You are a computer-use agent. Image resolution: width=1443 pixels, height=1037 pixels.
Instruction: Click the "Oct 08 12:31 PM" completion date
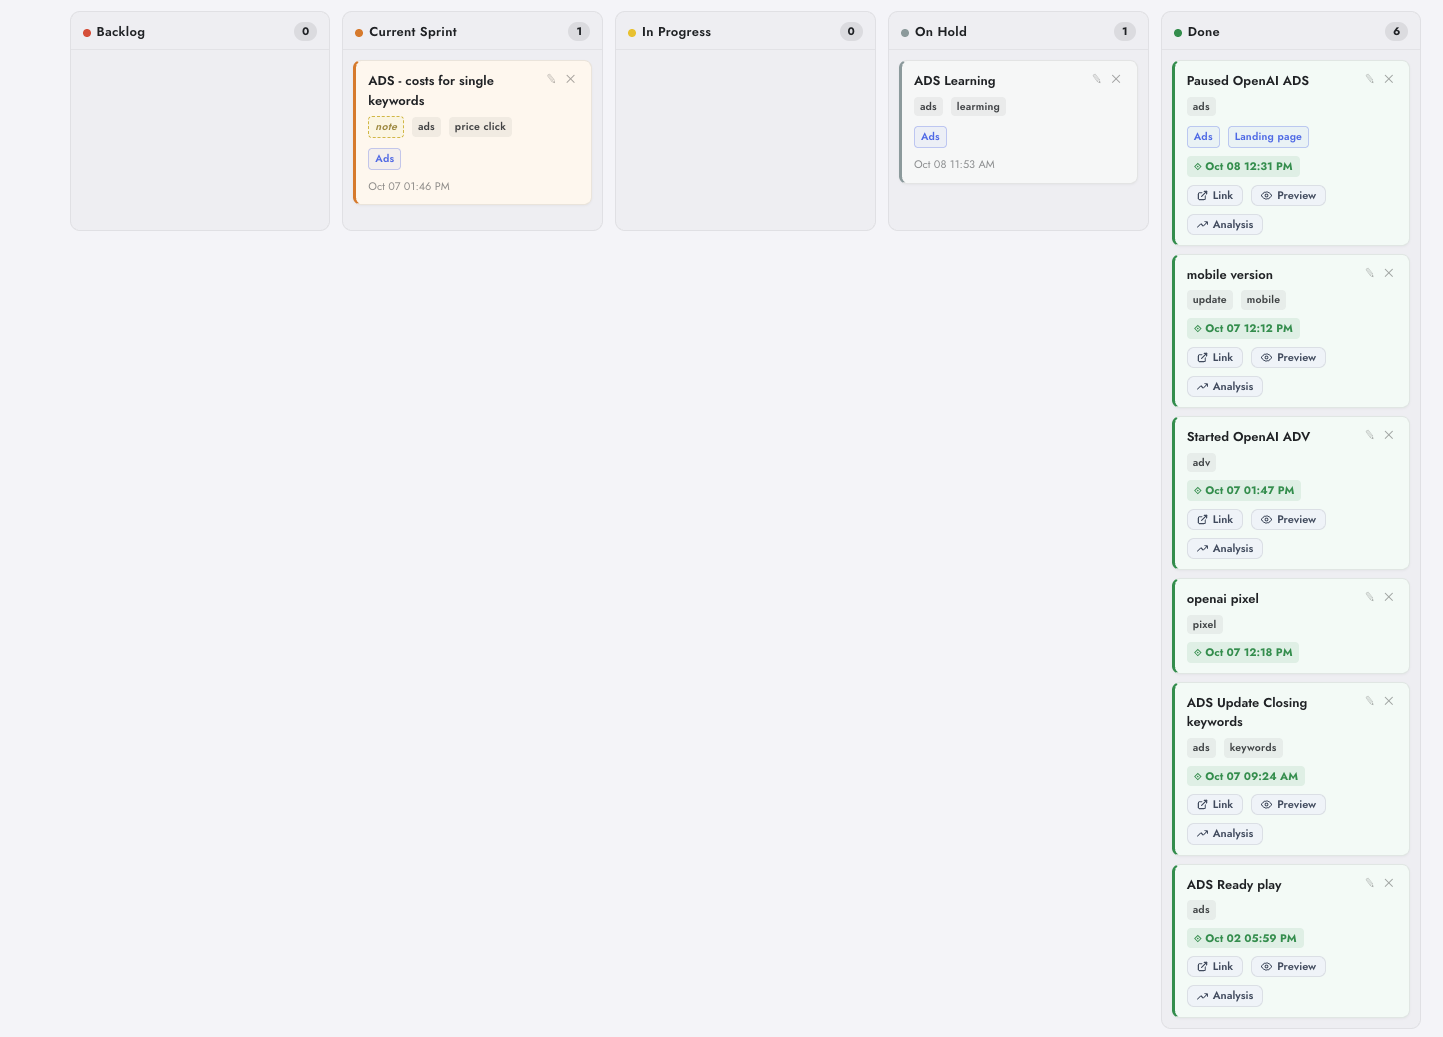[x=1243, y=167]
